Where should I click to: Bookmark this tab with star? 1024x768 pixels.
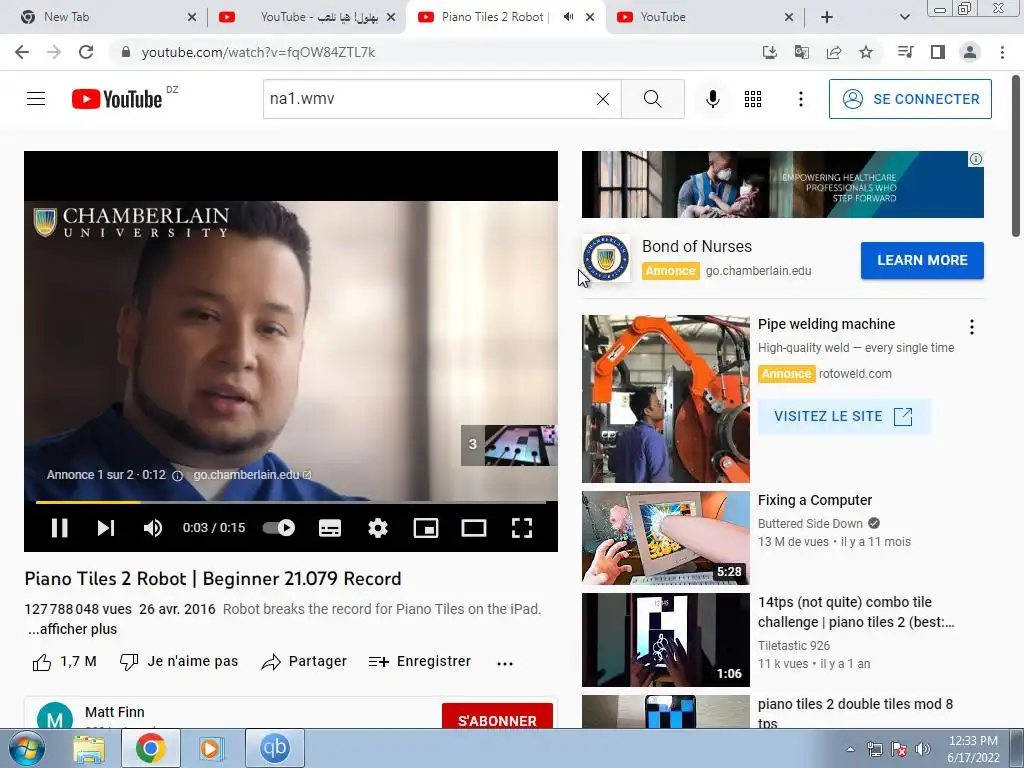coord(866,52)
